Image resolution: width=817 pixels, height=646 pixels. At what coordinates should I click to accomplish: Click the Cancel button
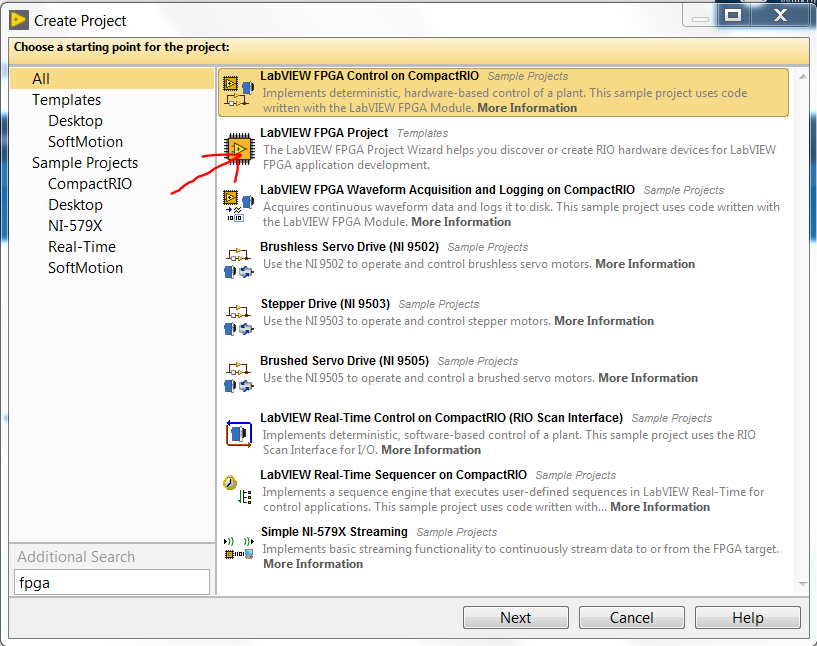(632, 617)
